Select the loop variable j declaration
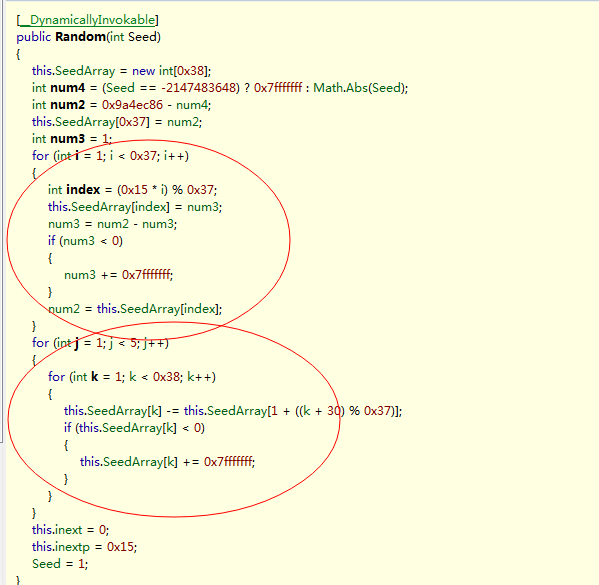 77,343
